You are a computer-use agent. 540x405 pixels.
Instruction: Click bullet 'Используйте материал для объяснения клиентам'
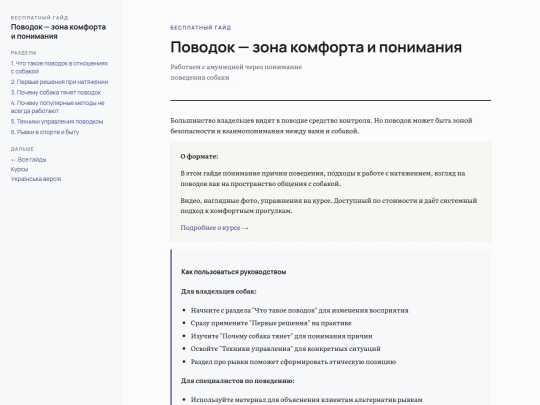pyautogui.click(x=307, y=400)
